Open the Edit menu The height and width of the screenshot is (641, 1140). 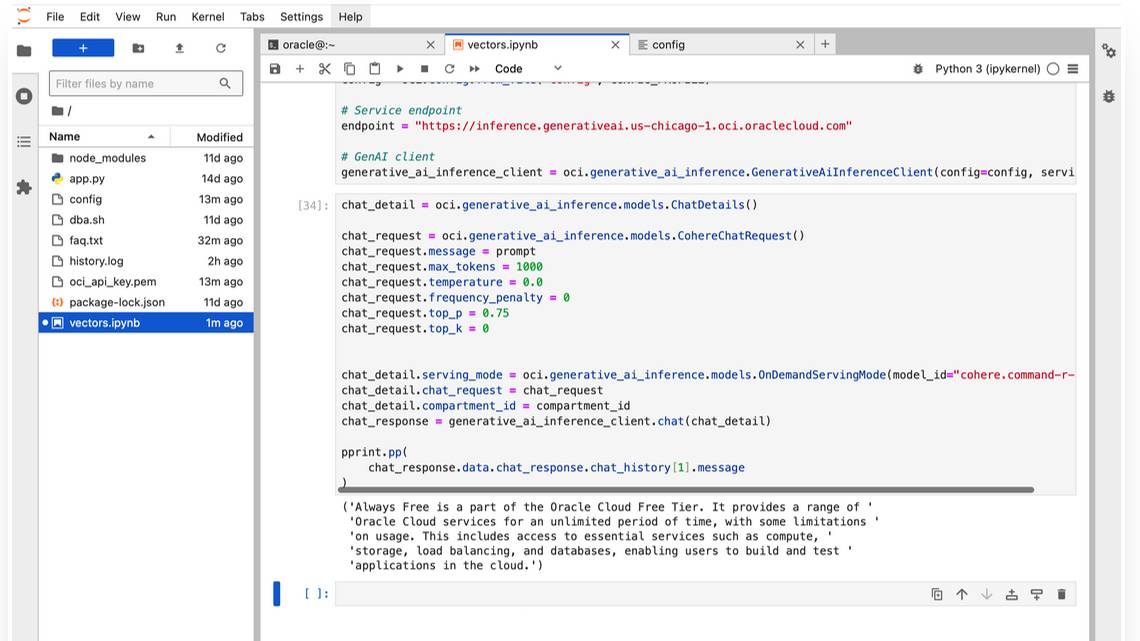(90, 17)
